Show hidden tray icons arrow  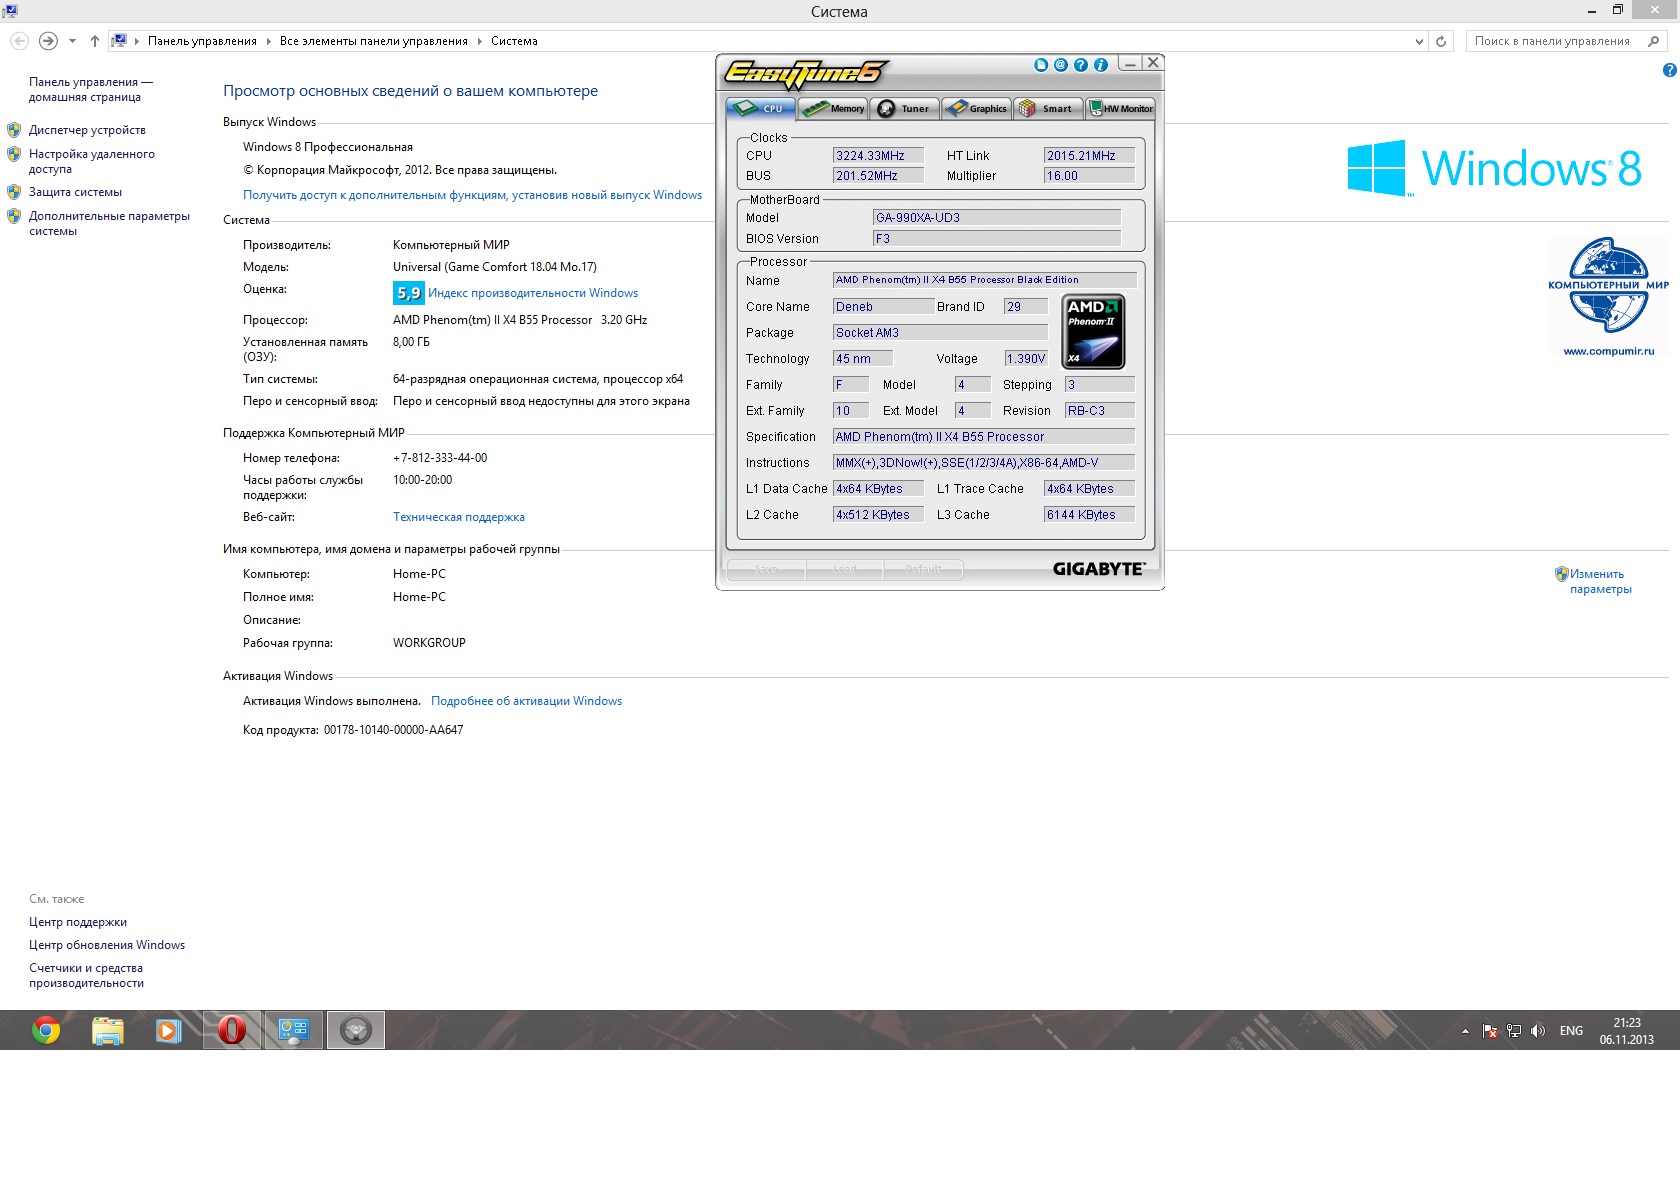click(1465, 1031)
